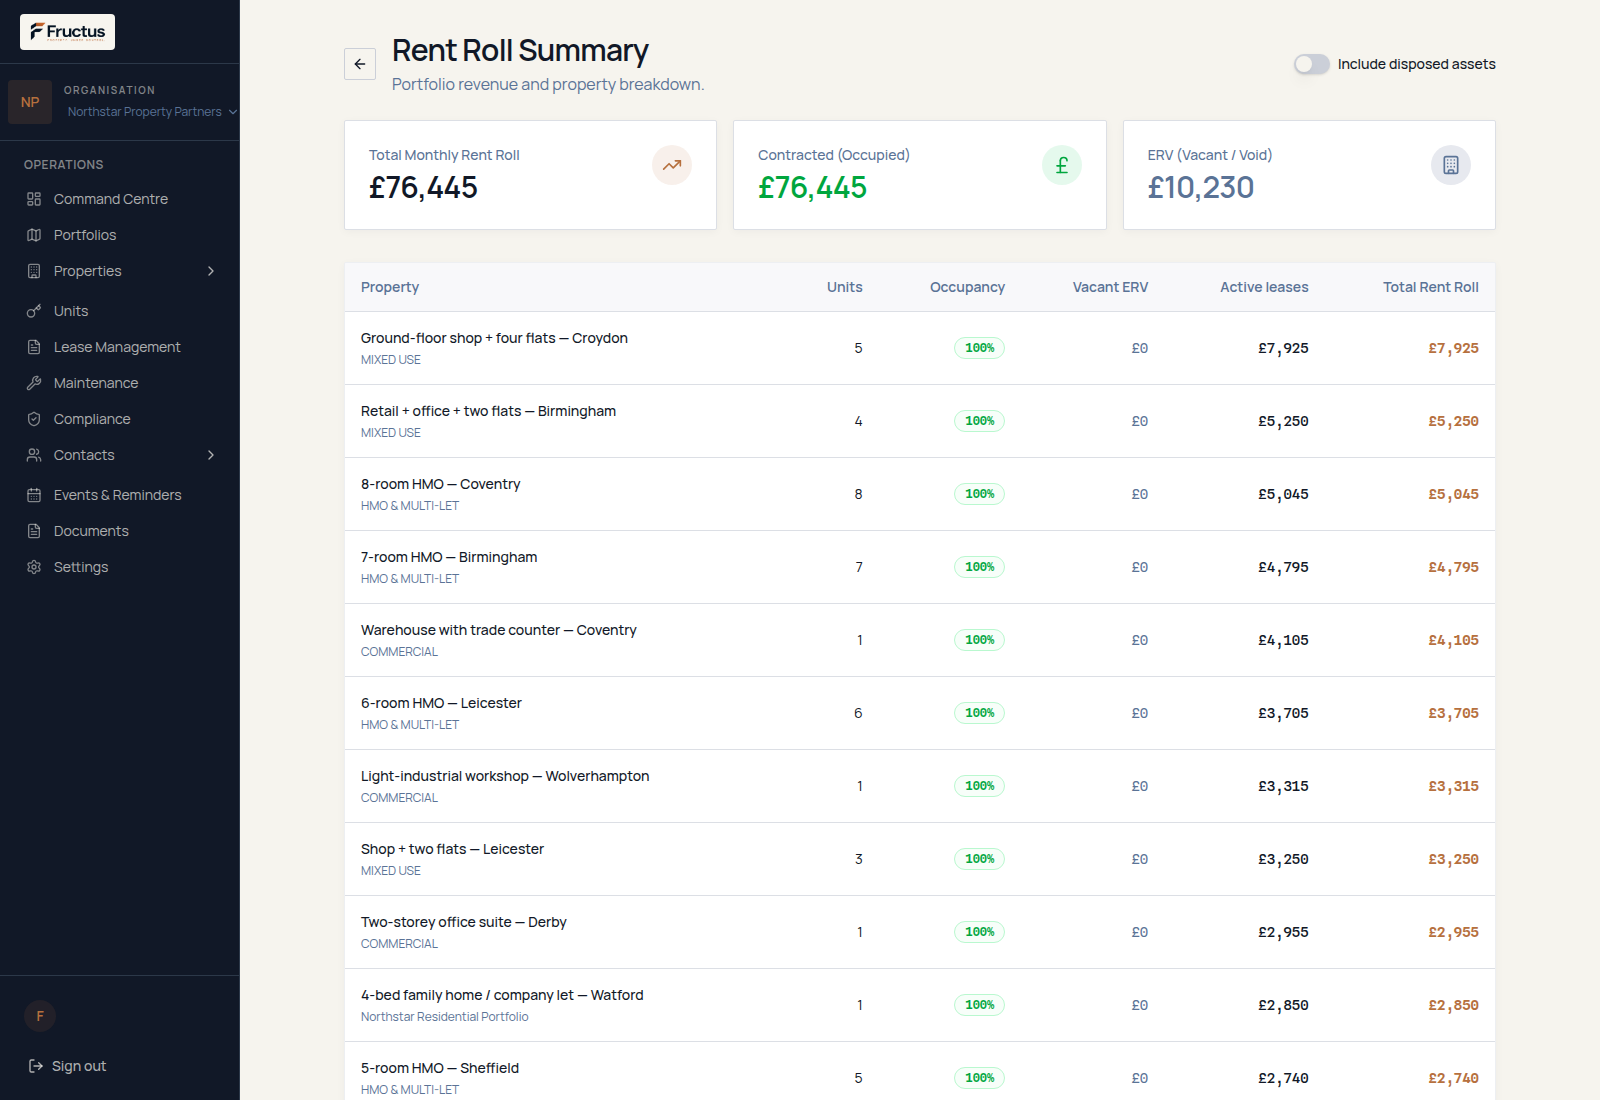The image size is (1600, 1100).
Task: Open Warehouse with trade counter — Coventry row
Action: [x=920, y=640]
